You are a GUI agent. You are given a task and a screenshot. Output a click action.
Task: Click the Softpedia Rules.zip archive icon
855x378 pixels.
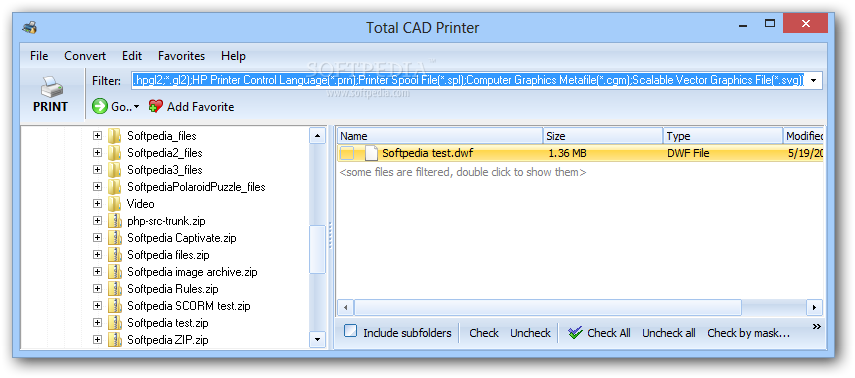[x=114, y=289]
